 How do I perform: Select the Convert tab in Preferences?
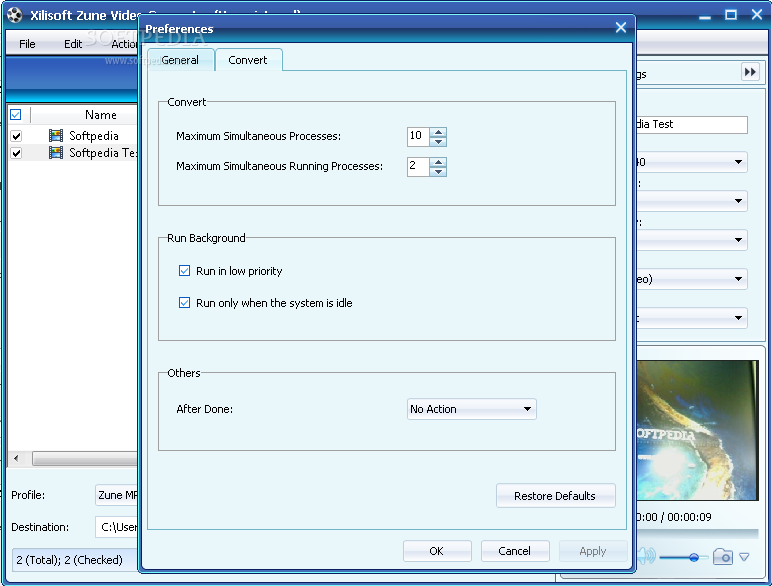click(x=248, y=60)
